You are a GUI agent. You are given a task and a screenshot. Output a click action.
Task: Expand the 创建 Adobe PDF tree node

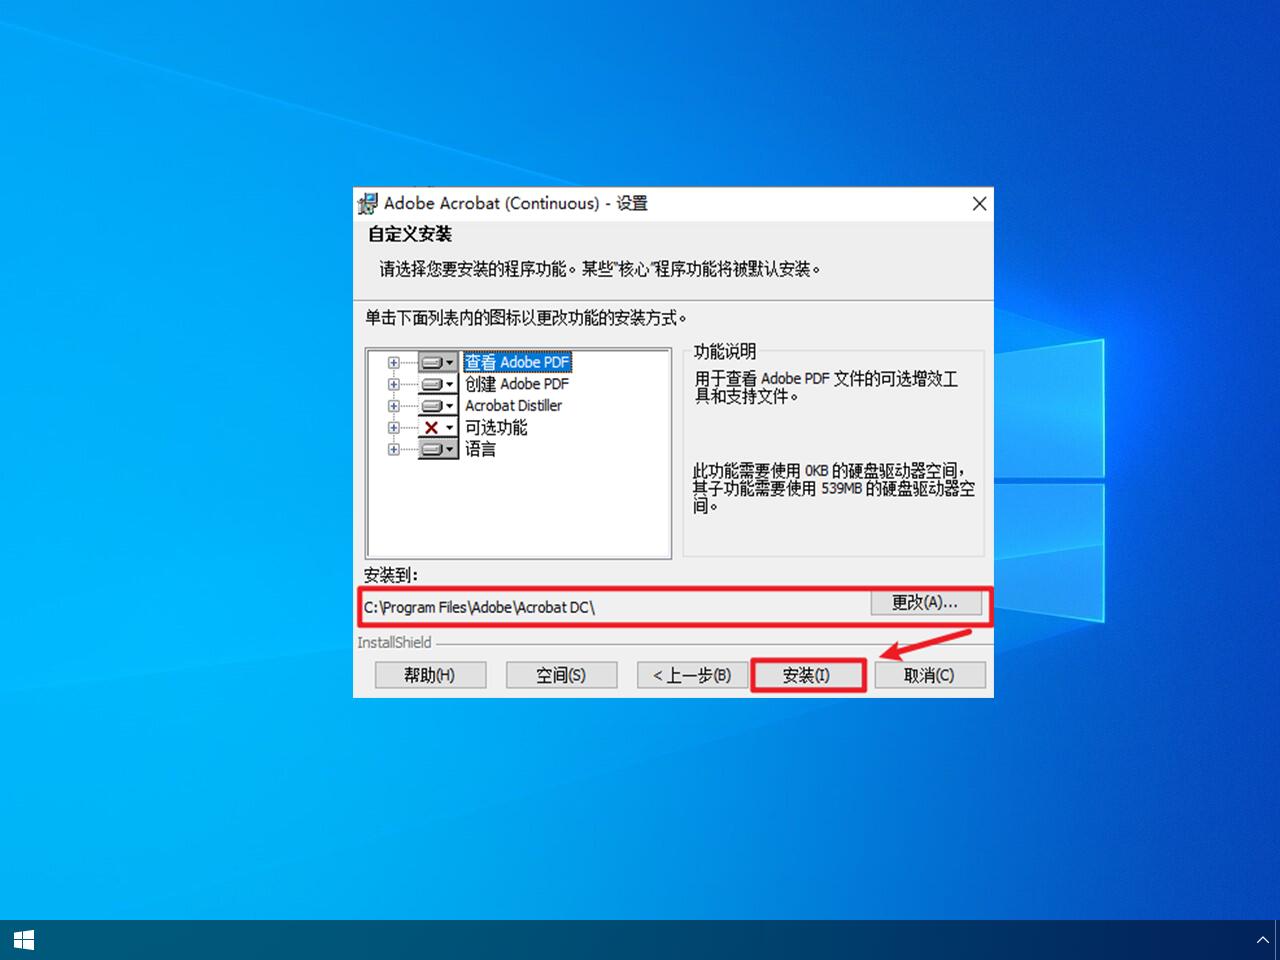pos(393,384)
